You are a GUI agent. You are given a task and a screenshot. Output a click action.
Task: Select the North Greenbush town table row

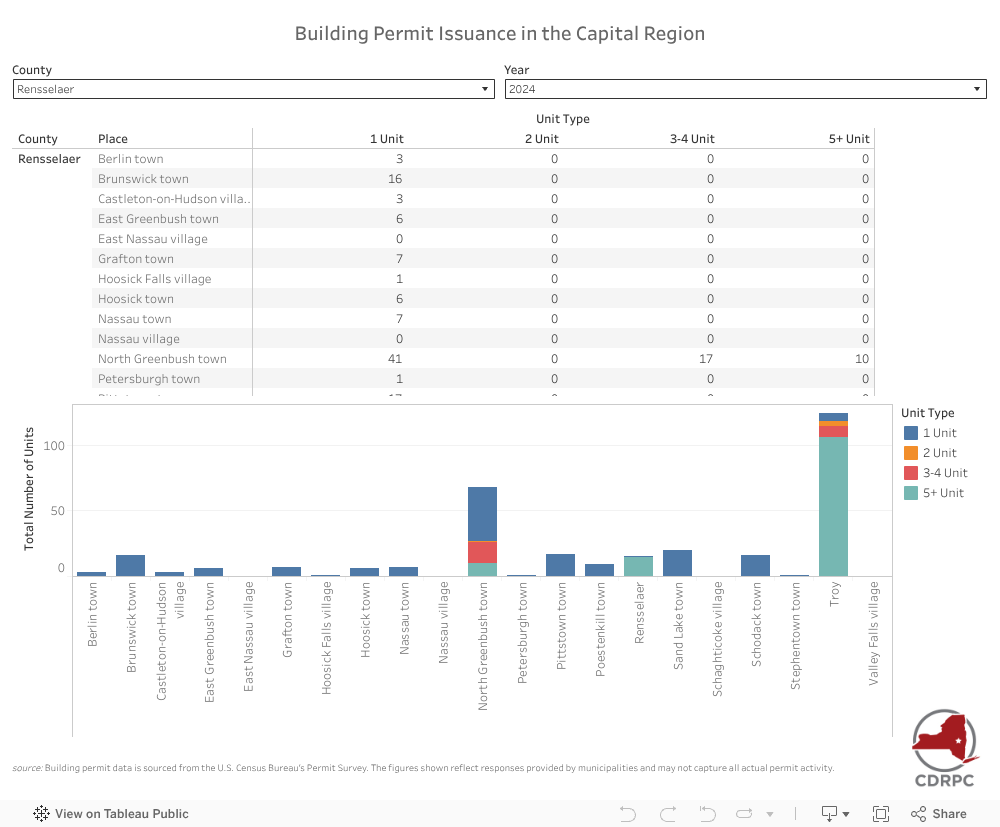162,359
